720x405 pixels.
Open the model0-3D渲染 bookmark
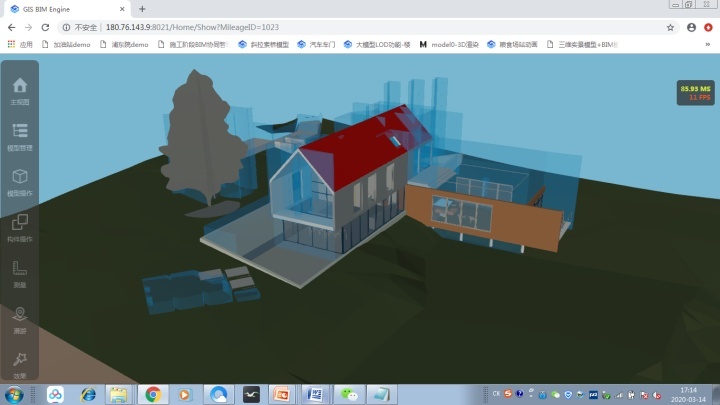(x=449, y=45)
